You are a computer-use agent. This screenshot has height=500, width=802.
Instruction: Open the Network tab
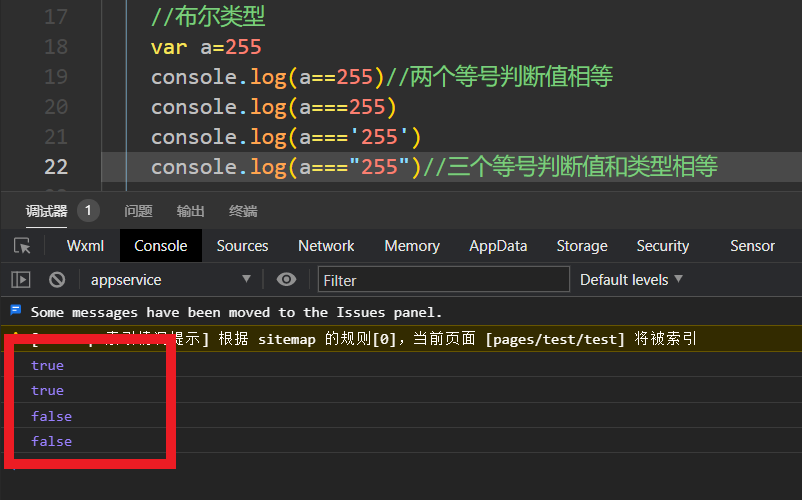[326, 246]
